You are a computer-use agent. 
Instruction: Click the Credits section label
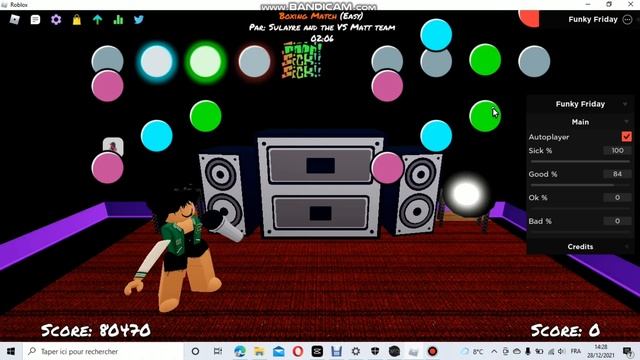click(x=580, y=247)
